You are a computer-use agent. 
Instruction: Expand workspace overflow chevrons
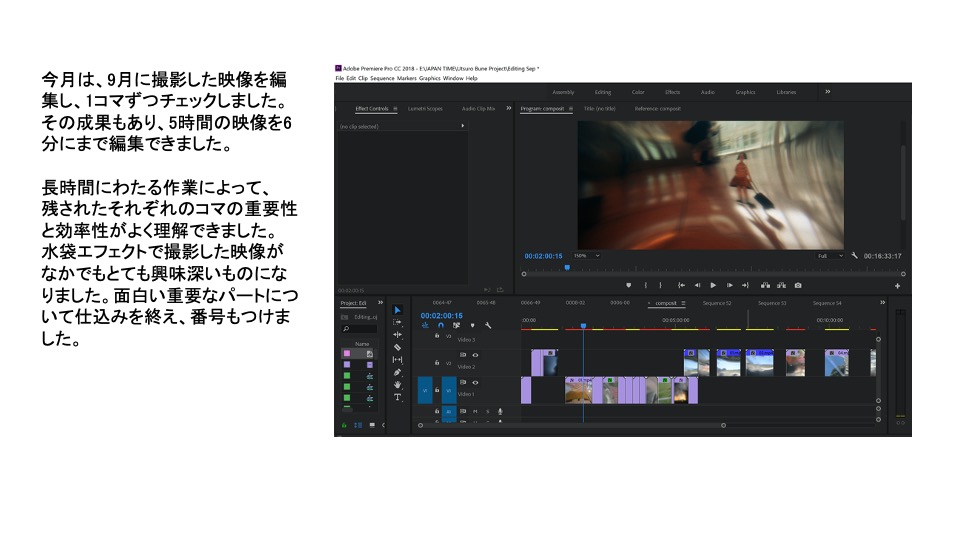pos(828,92)
